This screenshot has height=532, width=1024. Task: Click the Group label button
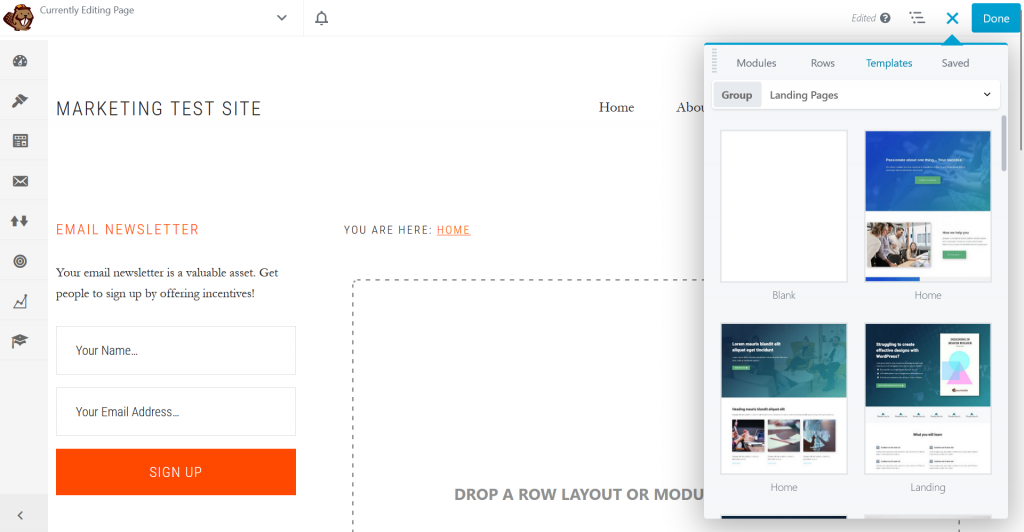[737, 95]
